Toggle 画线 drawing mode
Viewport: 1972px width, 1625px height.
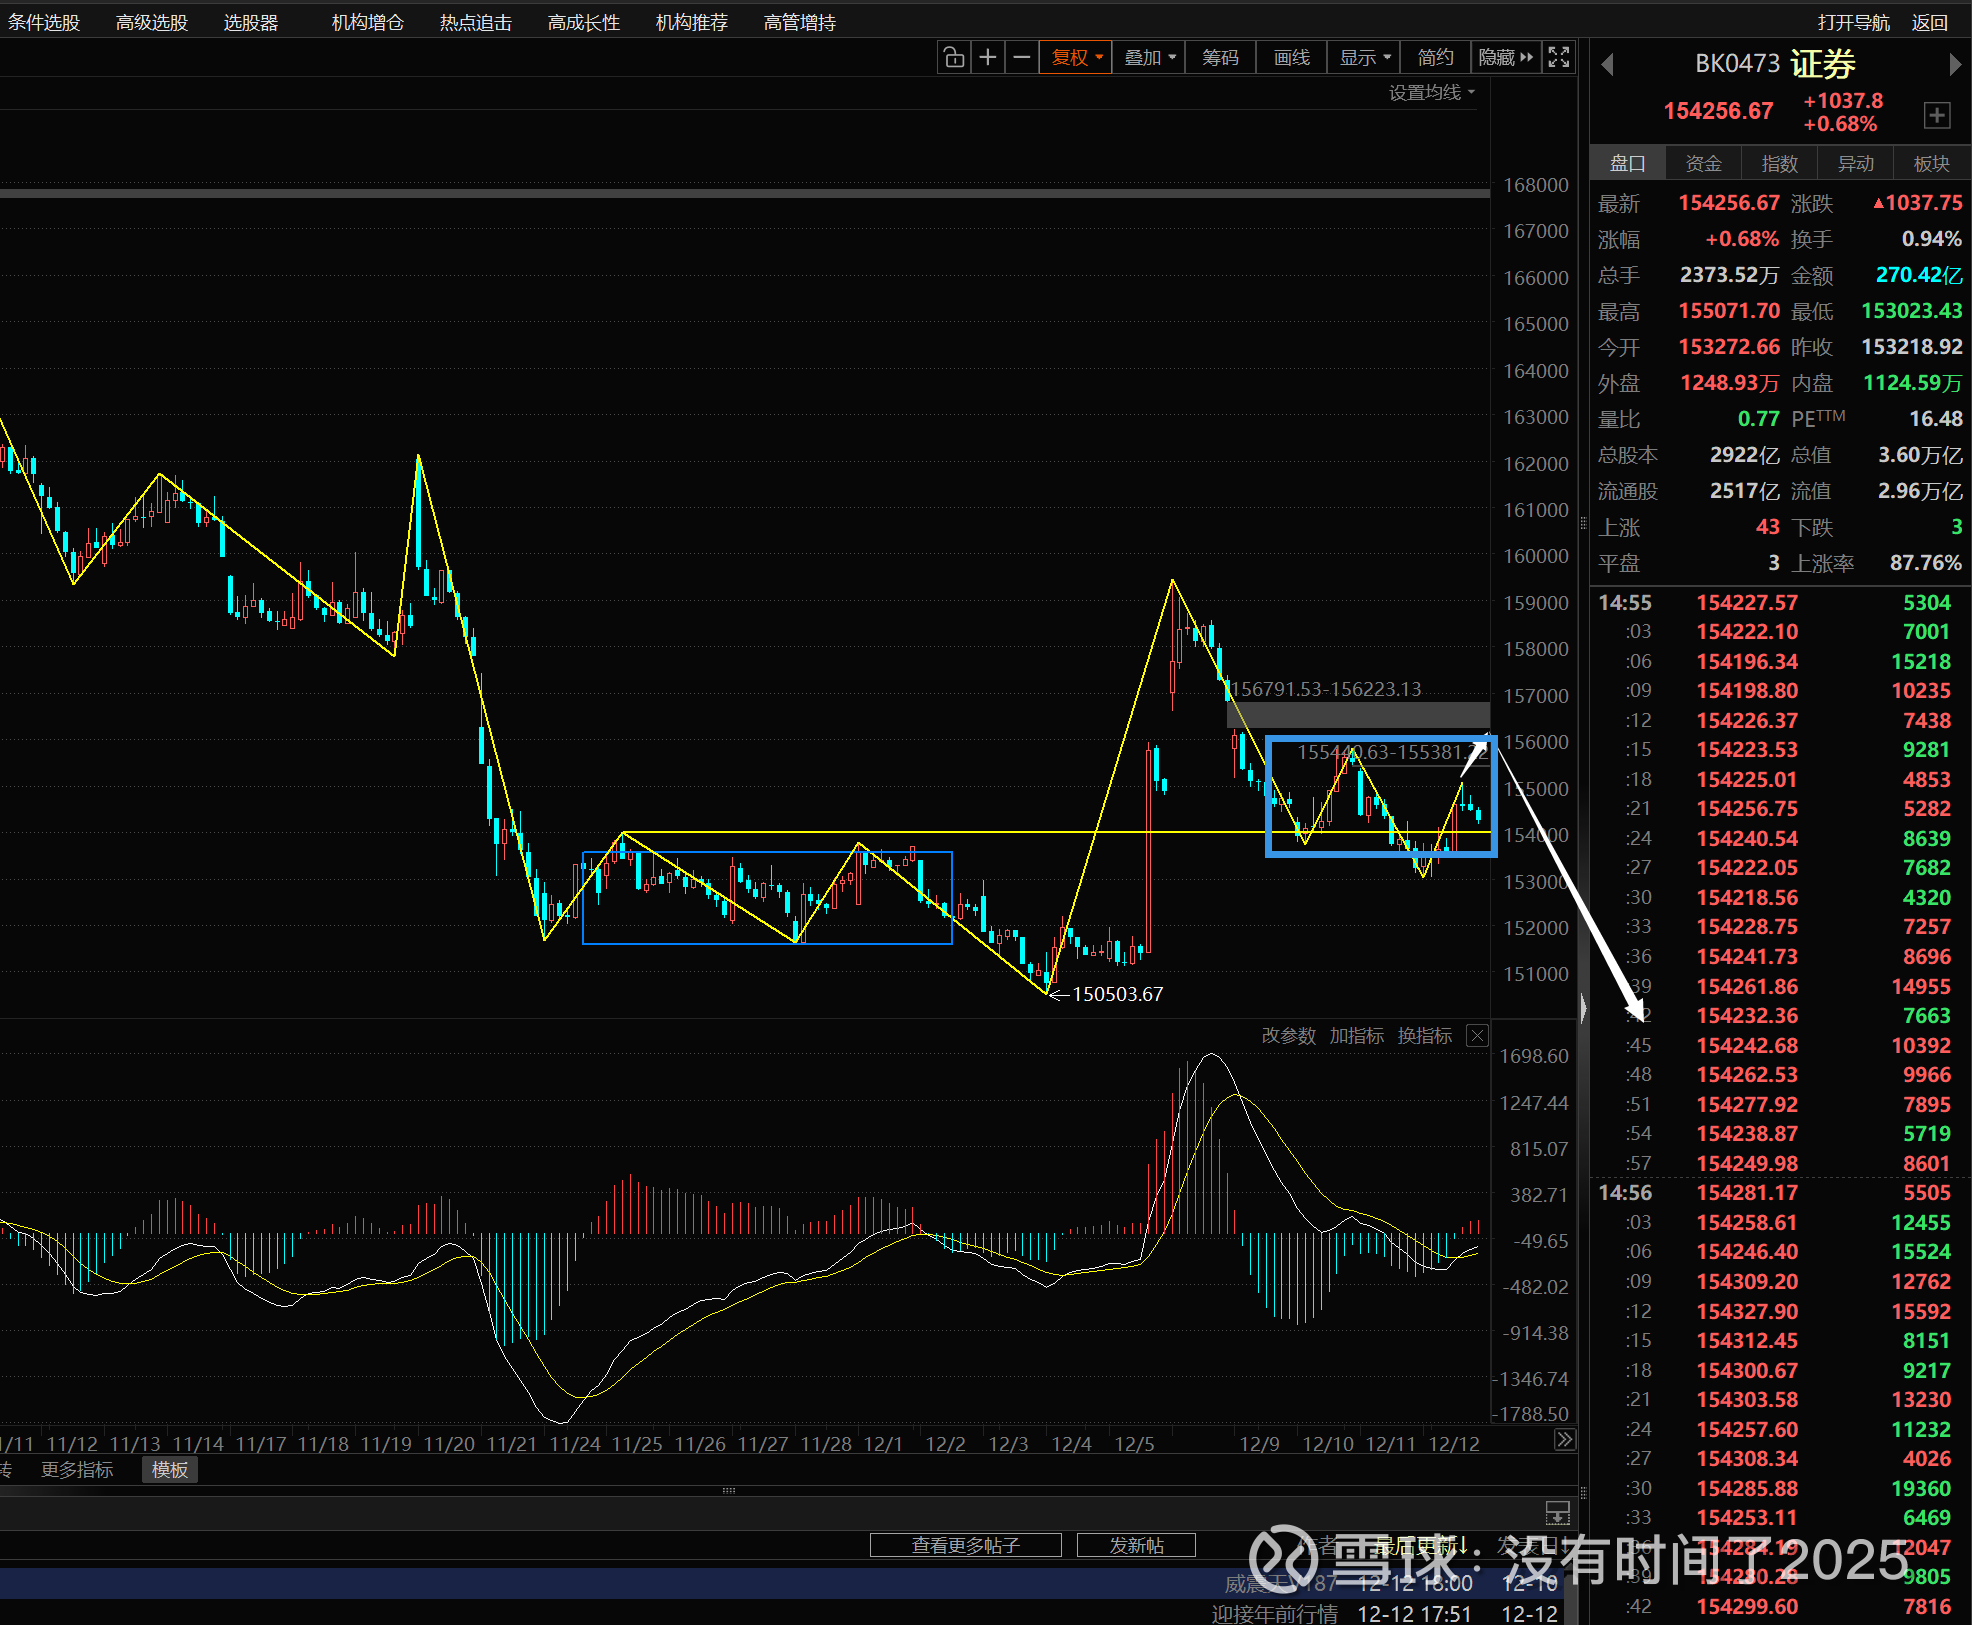1291,58
